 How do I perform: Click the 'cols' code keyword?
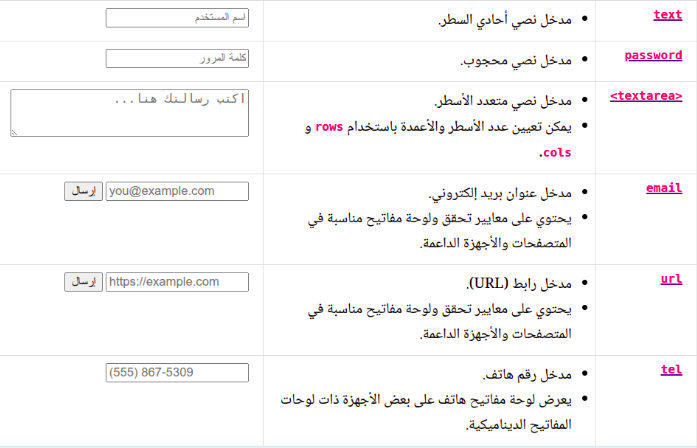pos(556,153)
